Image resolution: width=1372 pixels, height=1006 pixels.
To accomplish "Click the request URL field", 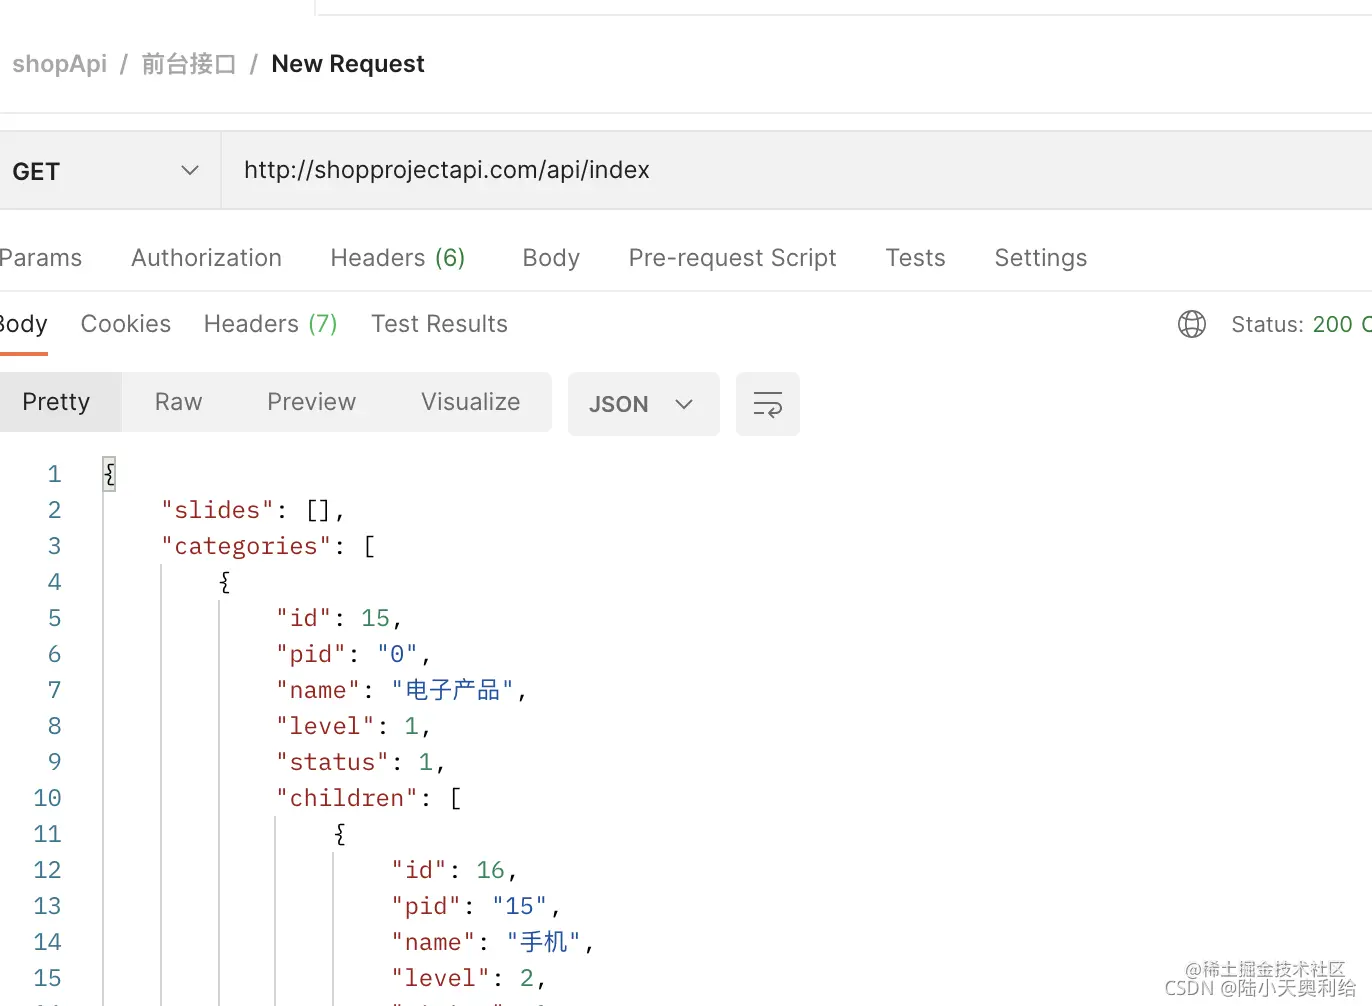I will point(796,170).
